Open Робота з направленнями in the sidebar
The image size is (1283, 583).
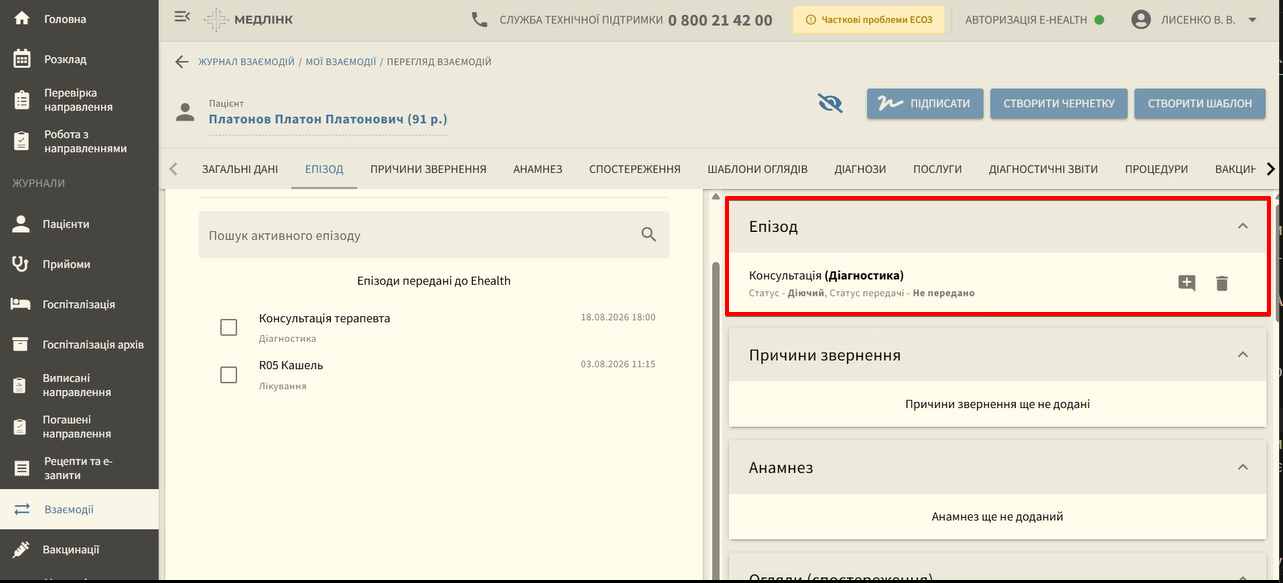79,141
